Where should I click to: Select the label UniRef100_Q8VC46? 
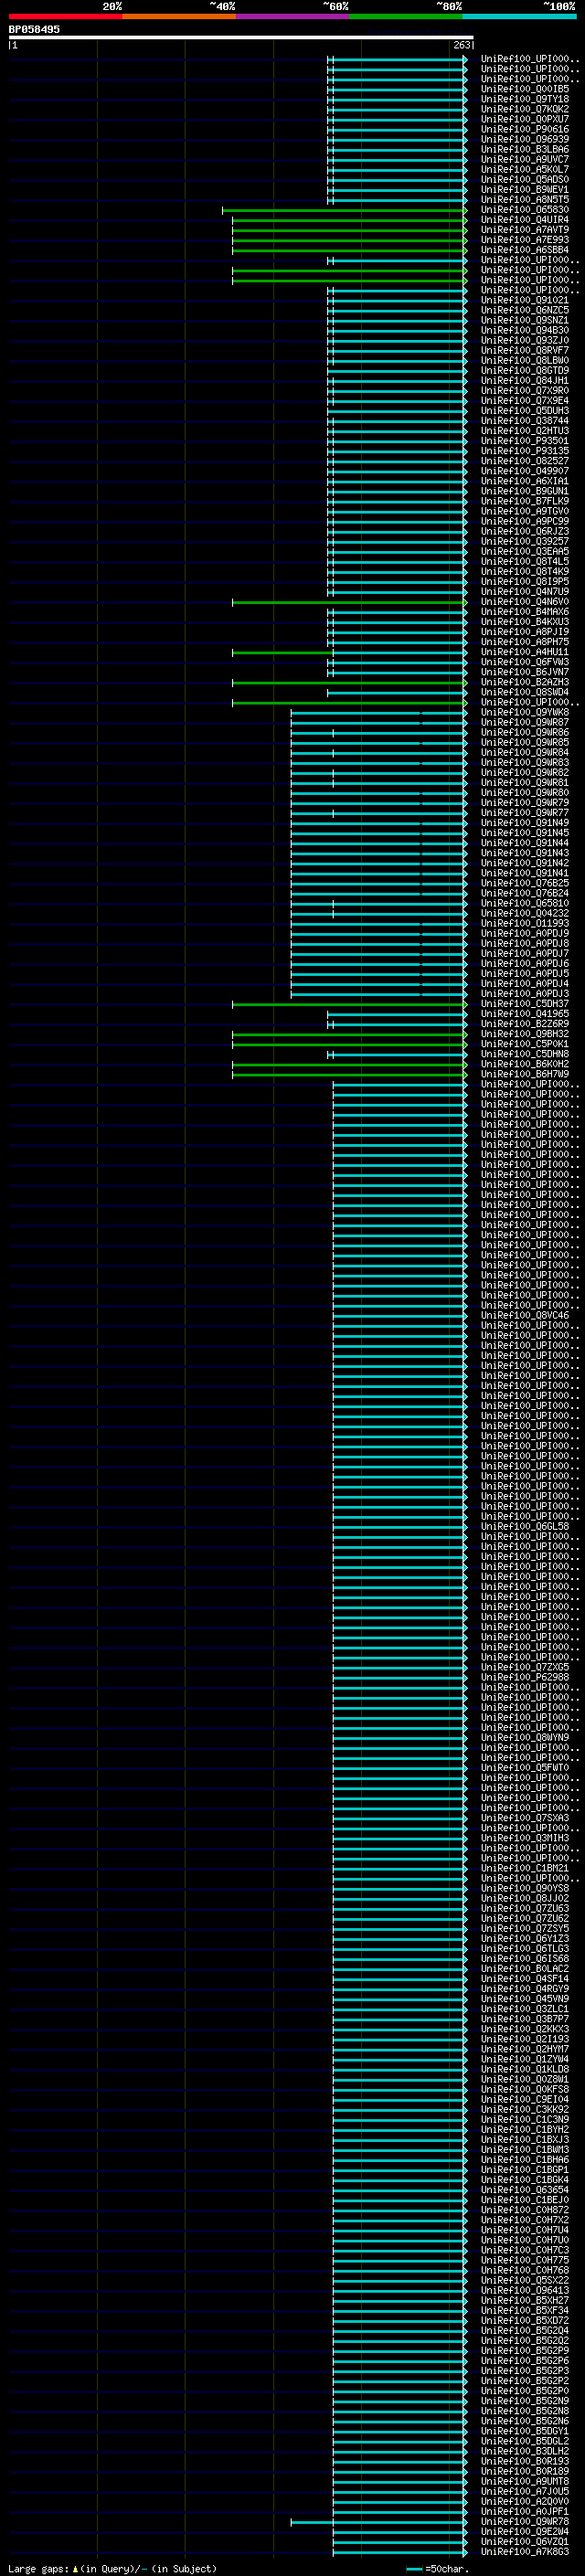click(524, 1315)
